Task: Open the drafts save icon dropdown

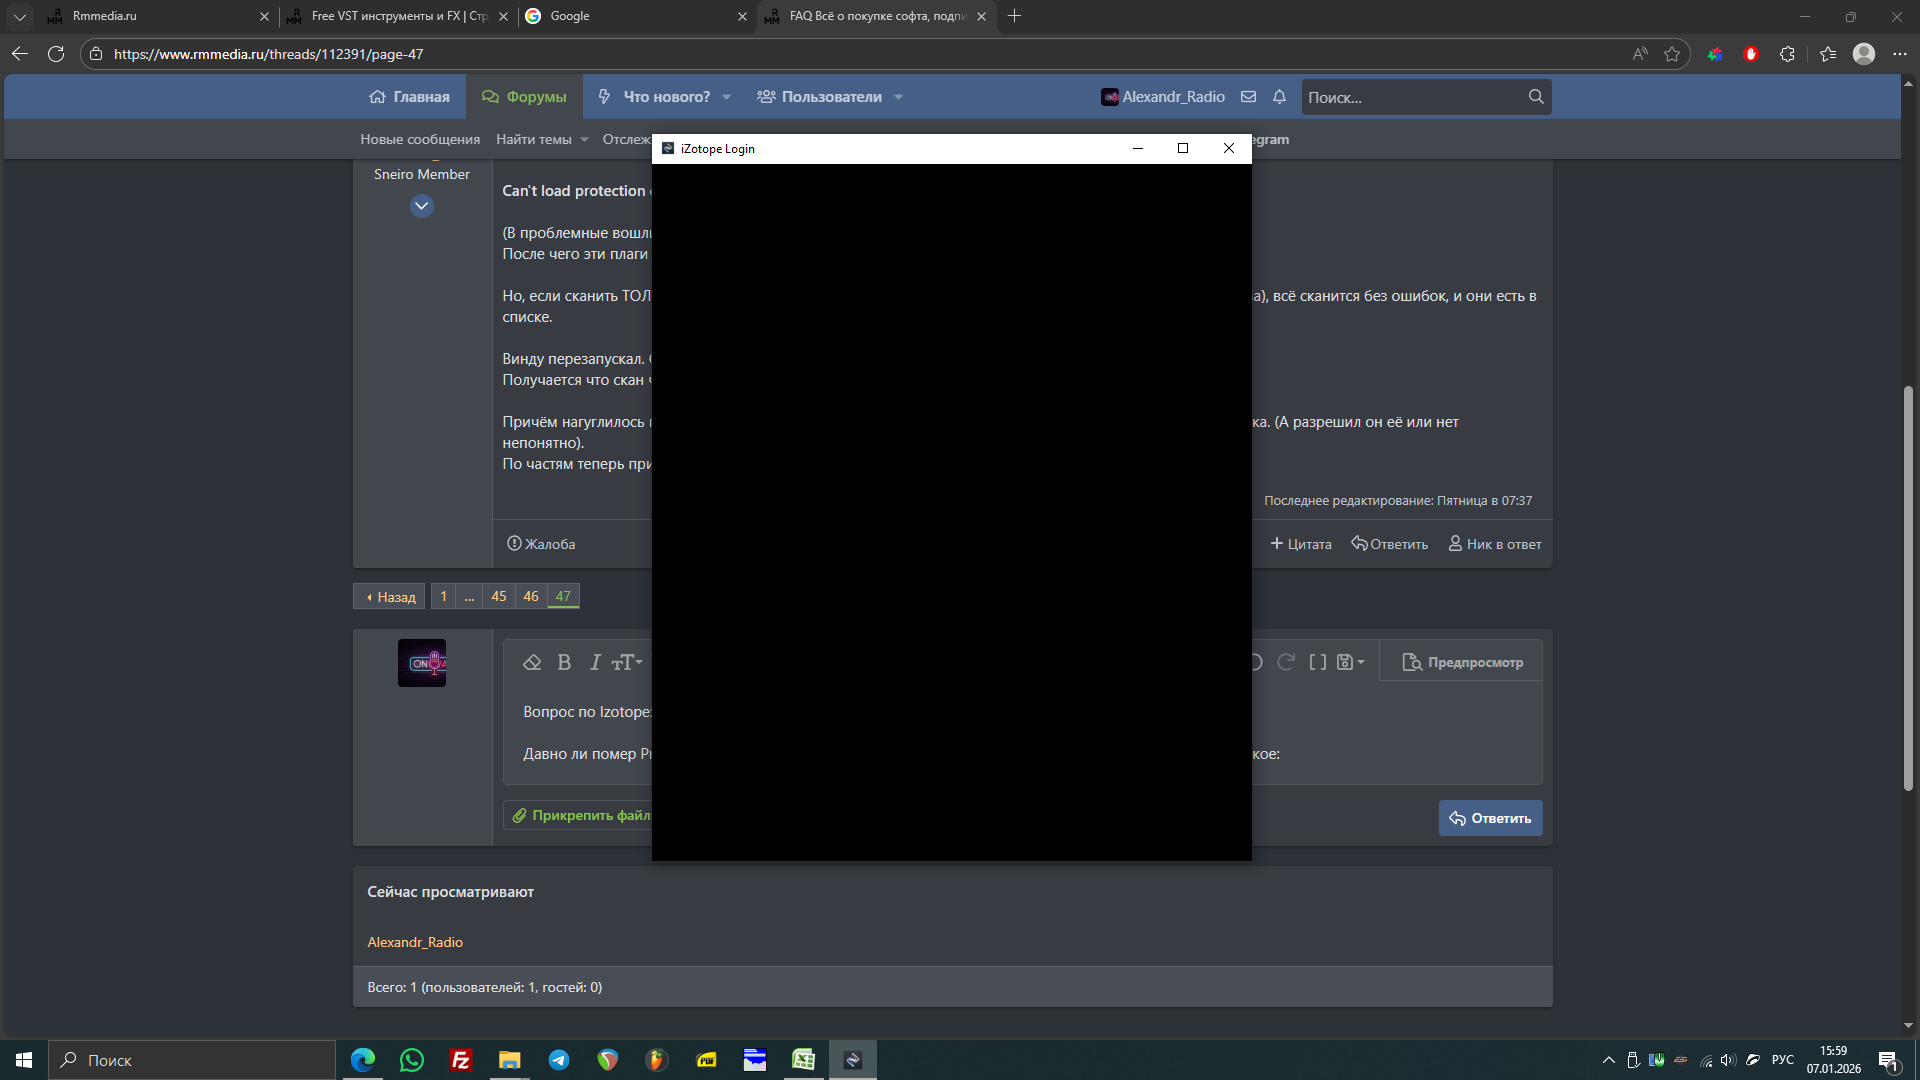Action: (1350, 662)
